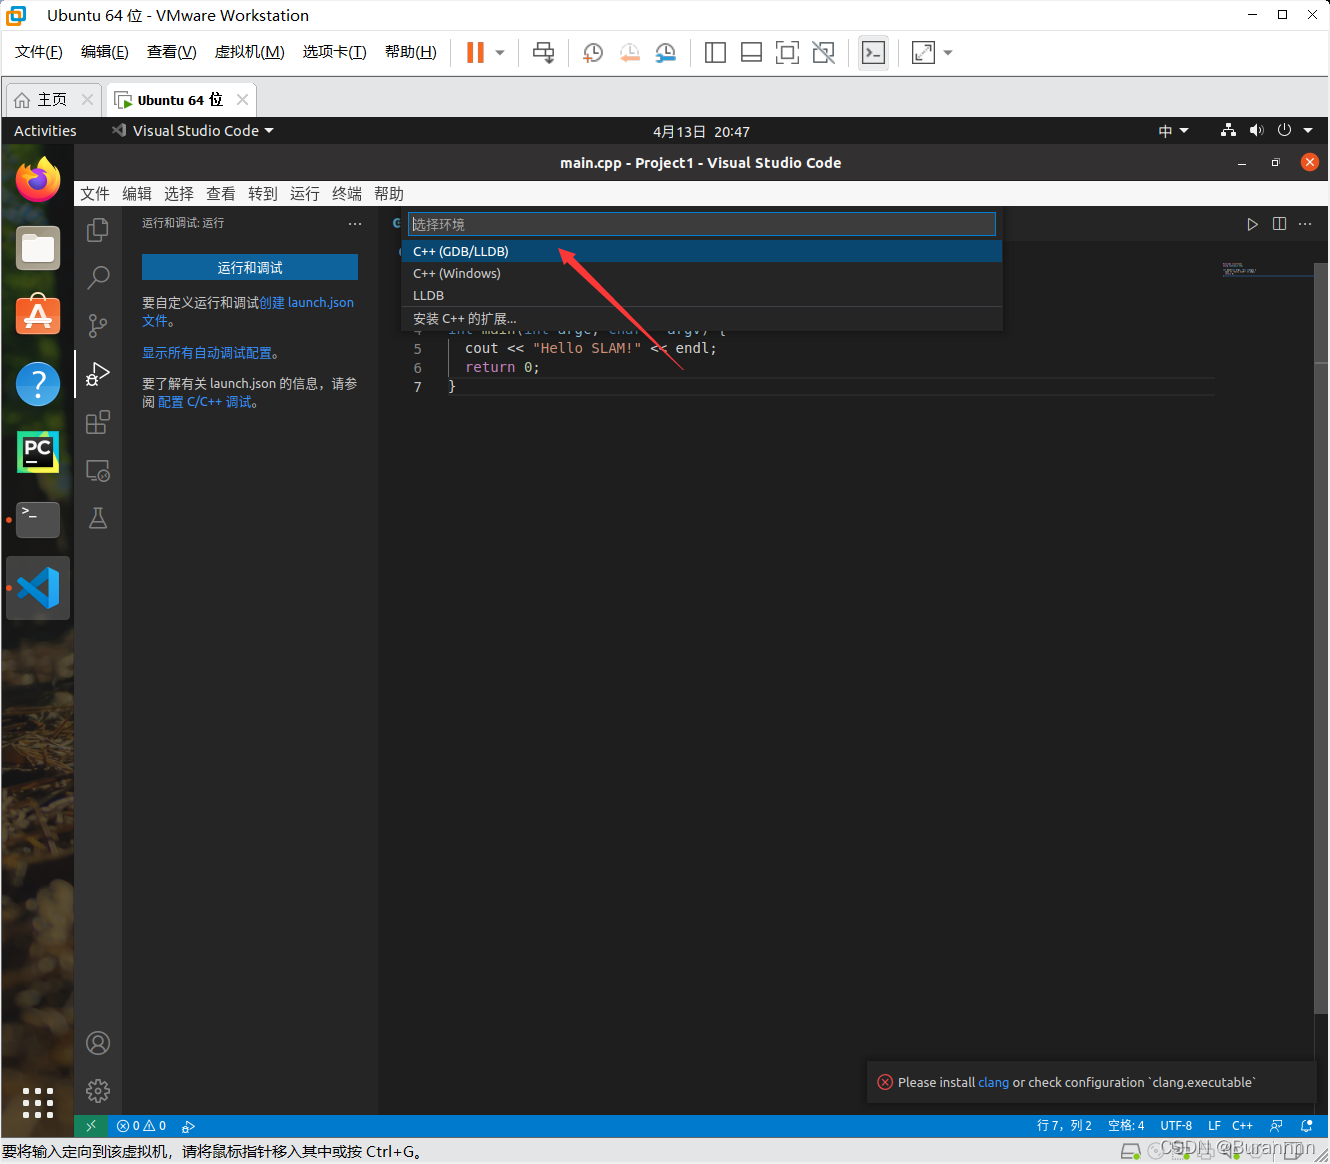1330x1164 pixels.
Task: Click Activities in the top bar
Action: [x=45, y=131]
